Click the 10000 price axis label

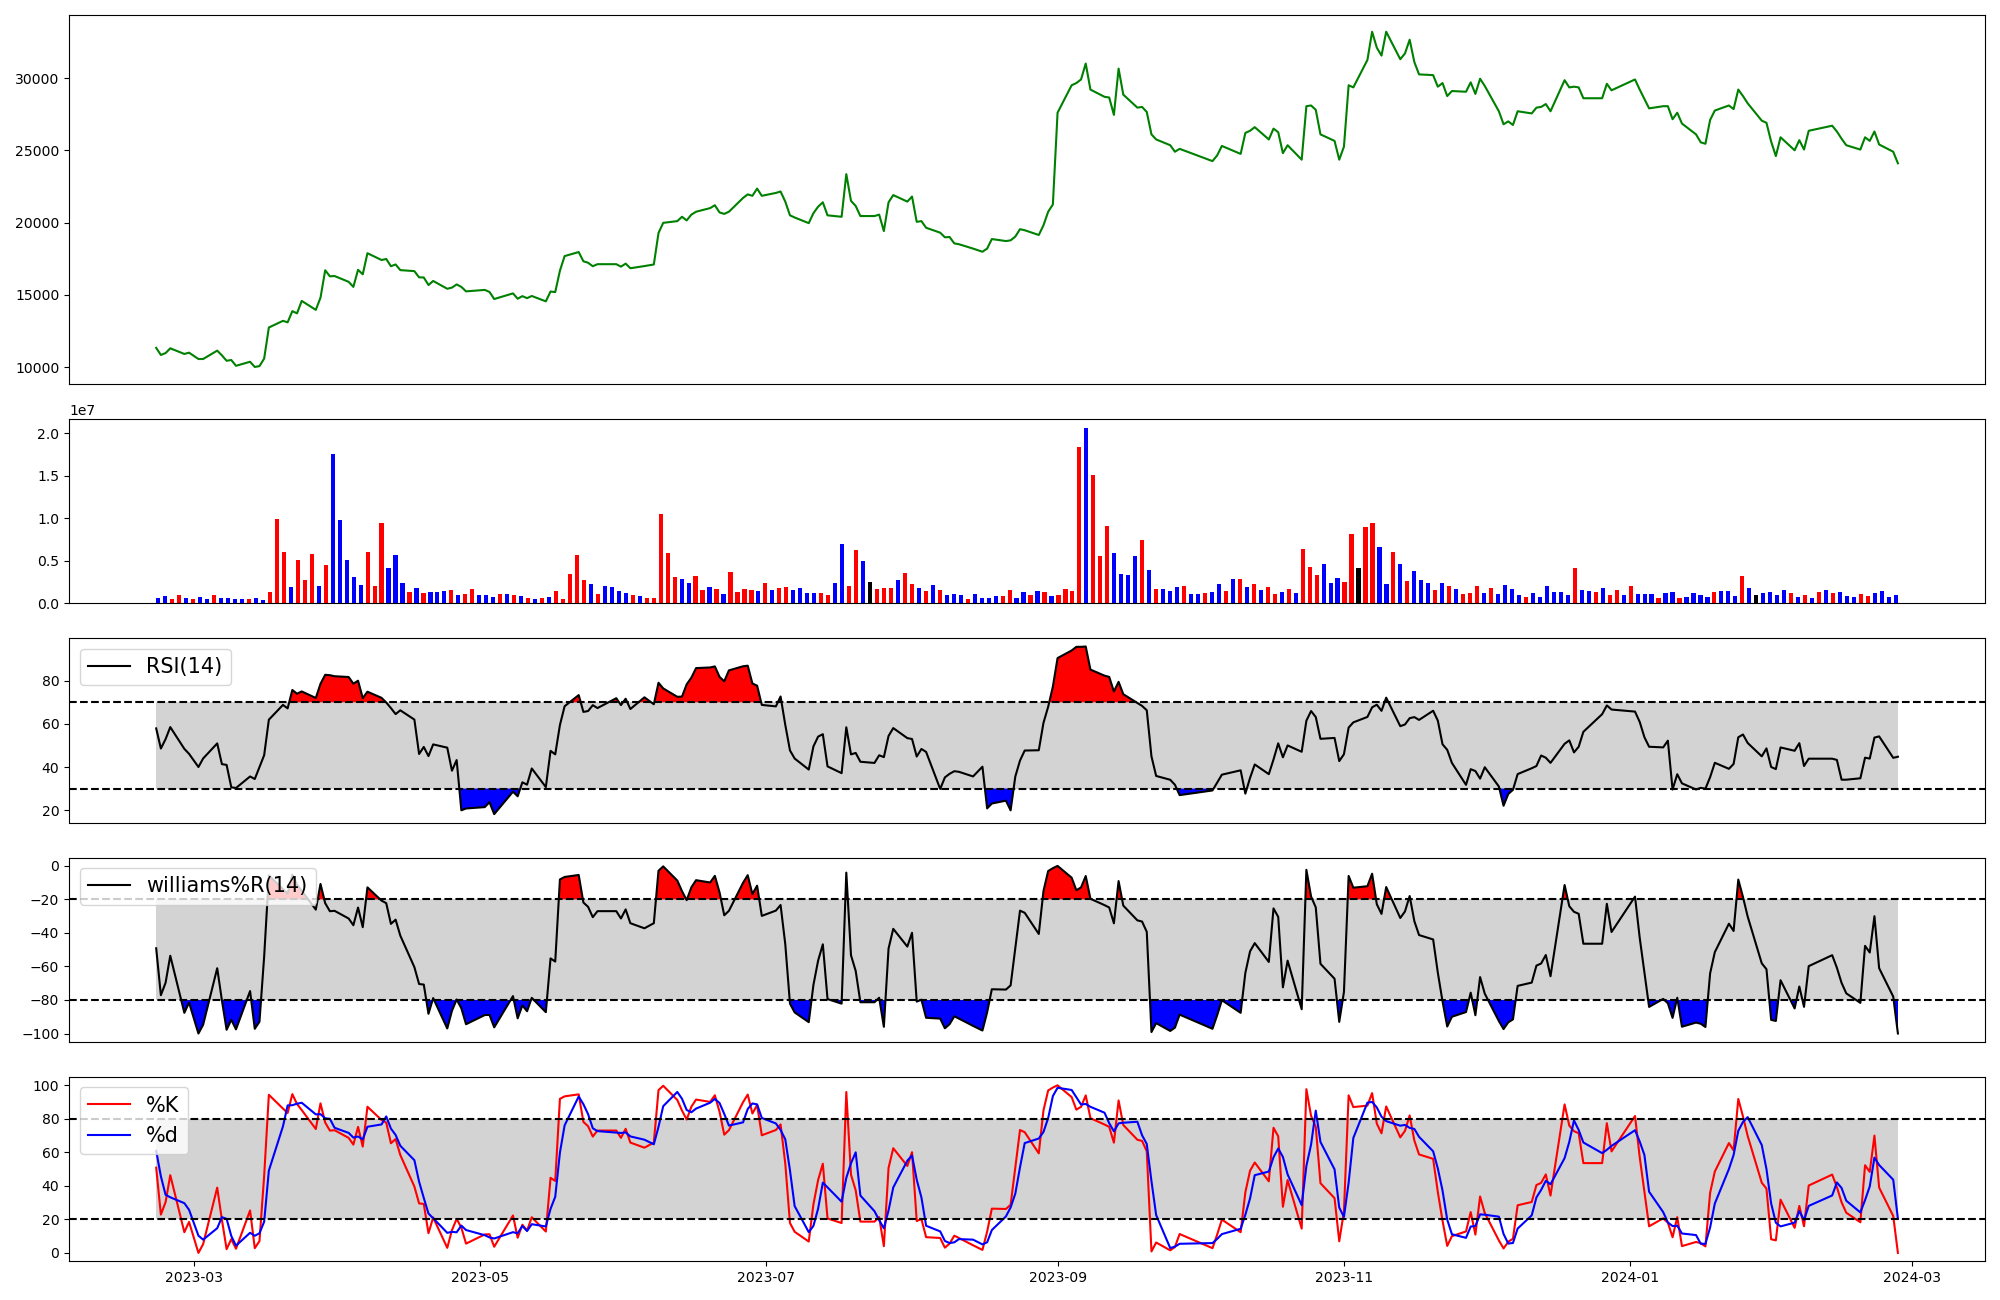coord(36,368)
